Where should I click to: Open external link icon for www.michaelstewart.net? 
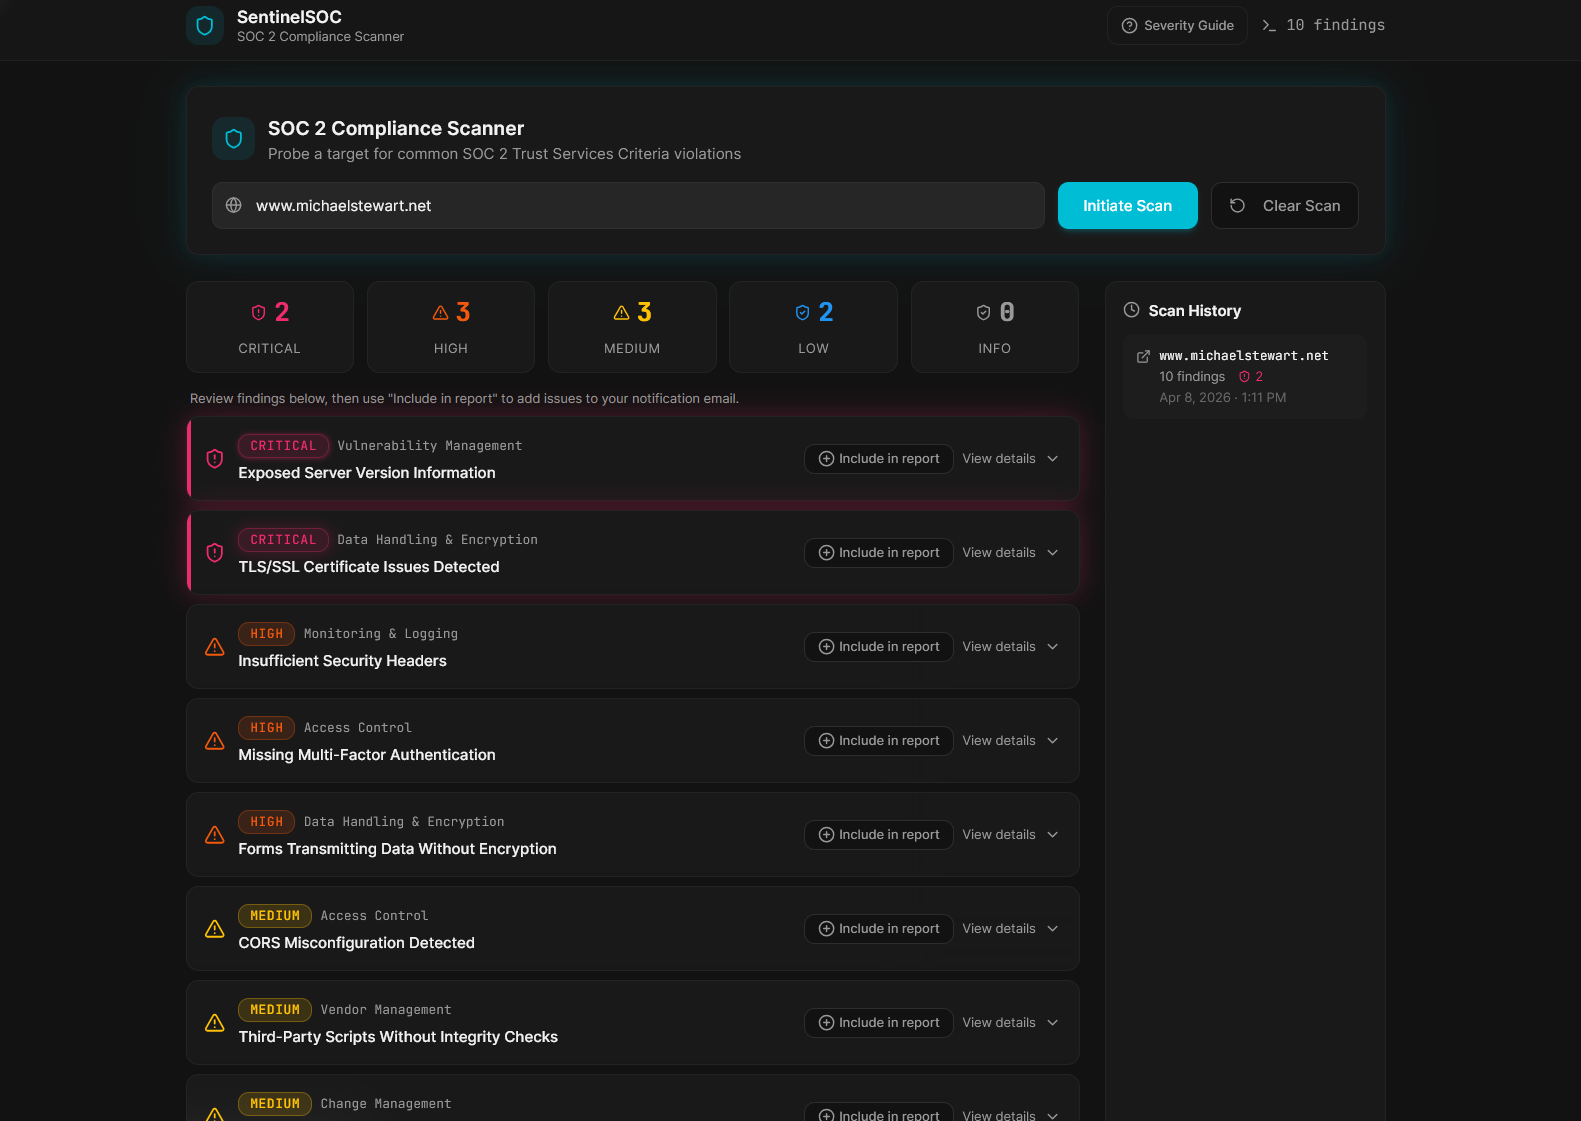click(x=1143, y=356)
